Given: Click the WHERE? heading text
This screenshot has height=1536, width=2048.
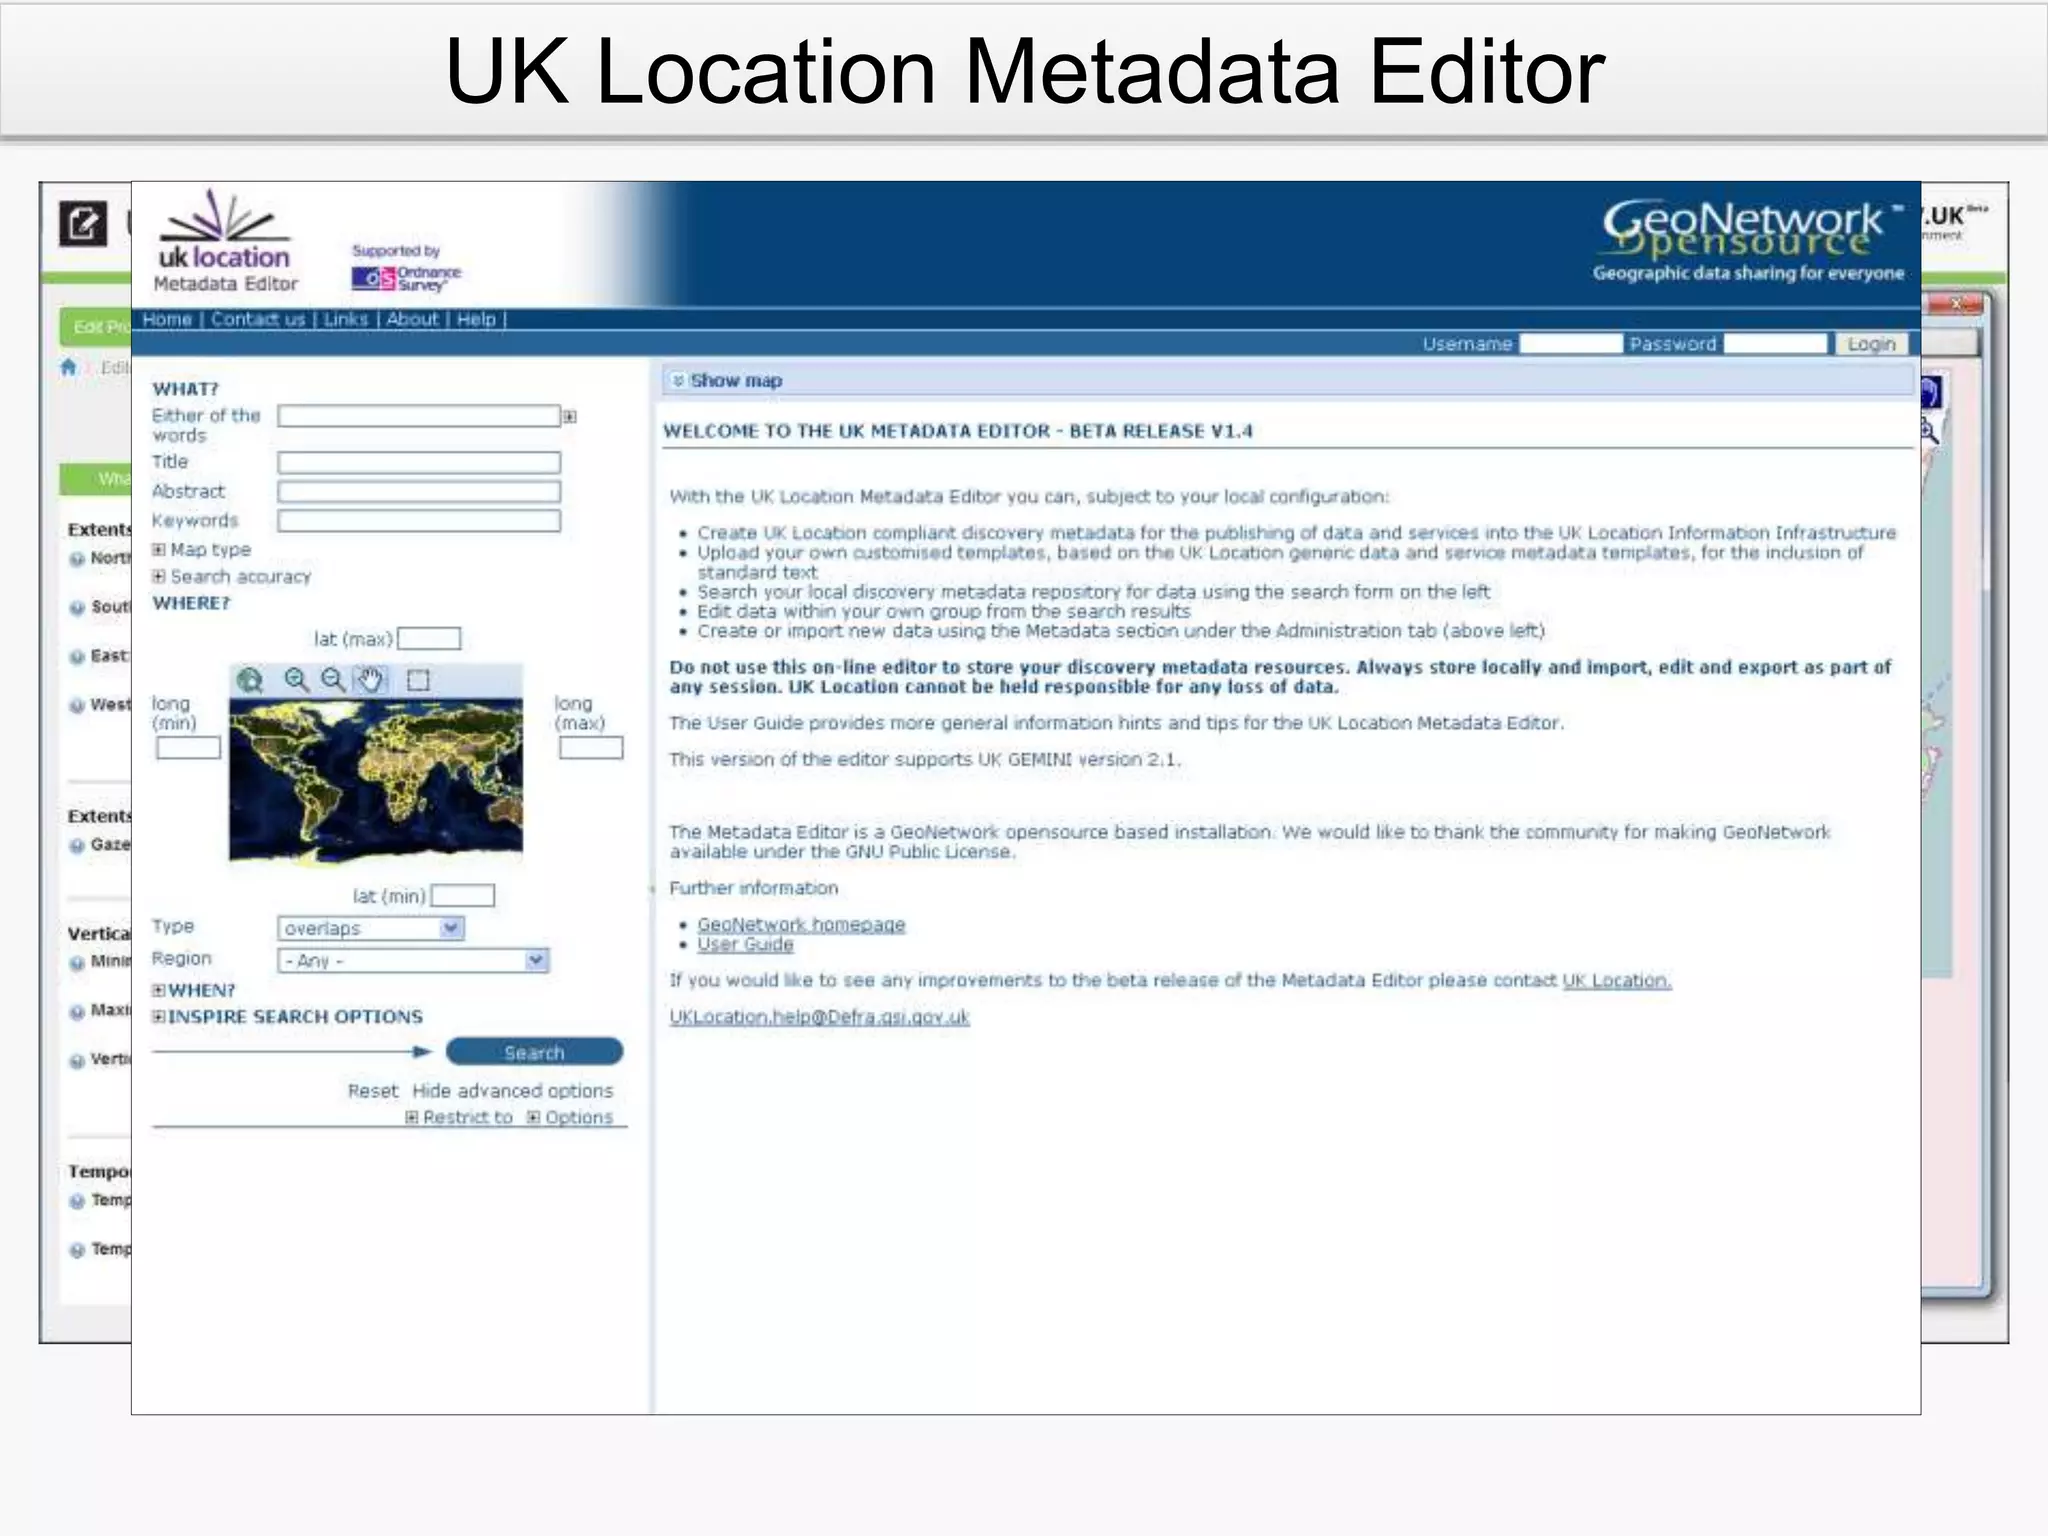Looking at the screenshot, I should (191, 603).
